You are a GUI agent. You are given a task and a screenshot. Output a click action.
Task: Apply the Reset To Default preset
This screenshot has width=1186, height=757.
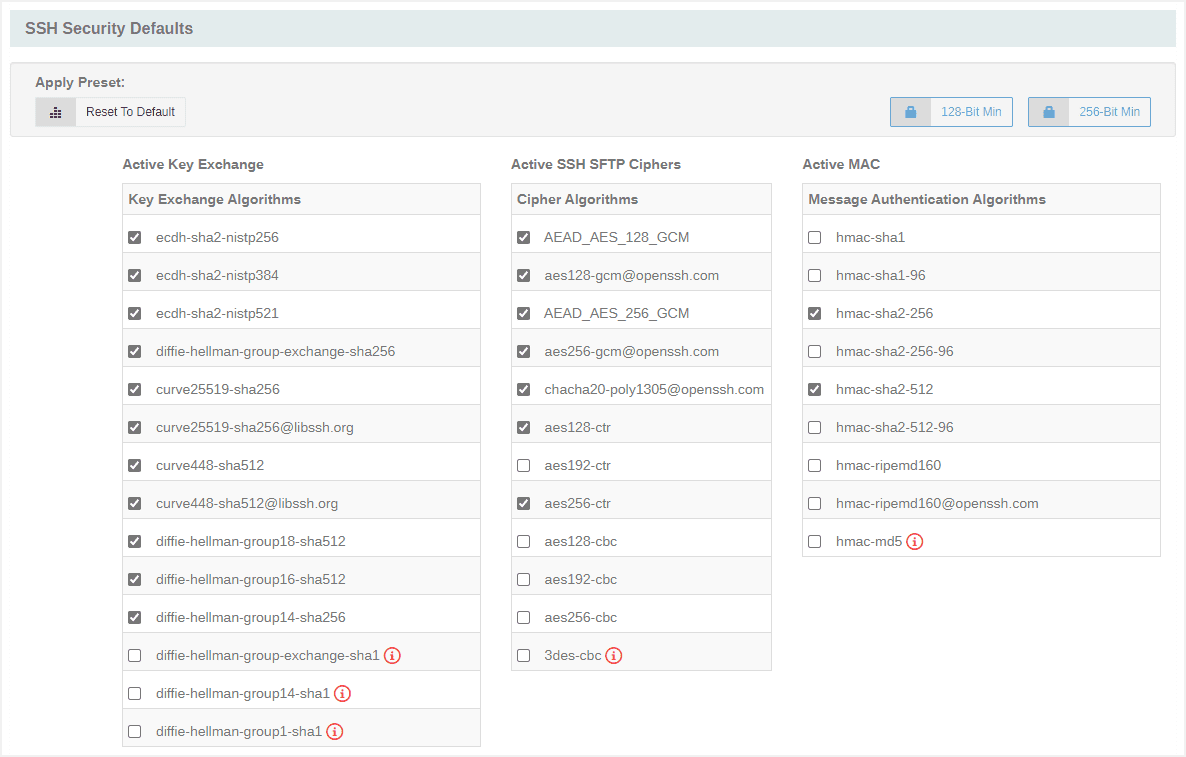(130, 111)
